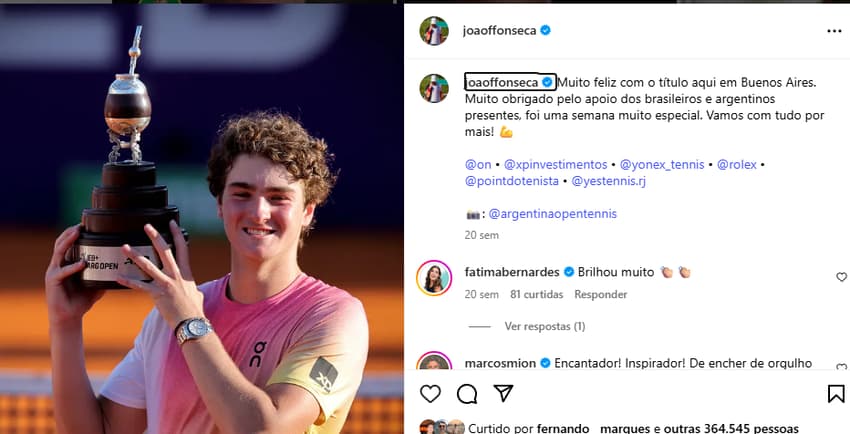Click the joaoffonseca username in header
The width and height of the screenshot is (850, 434).
point(499,31)
